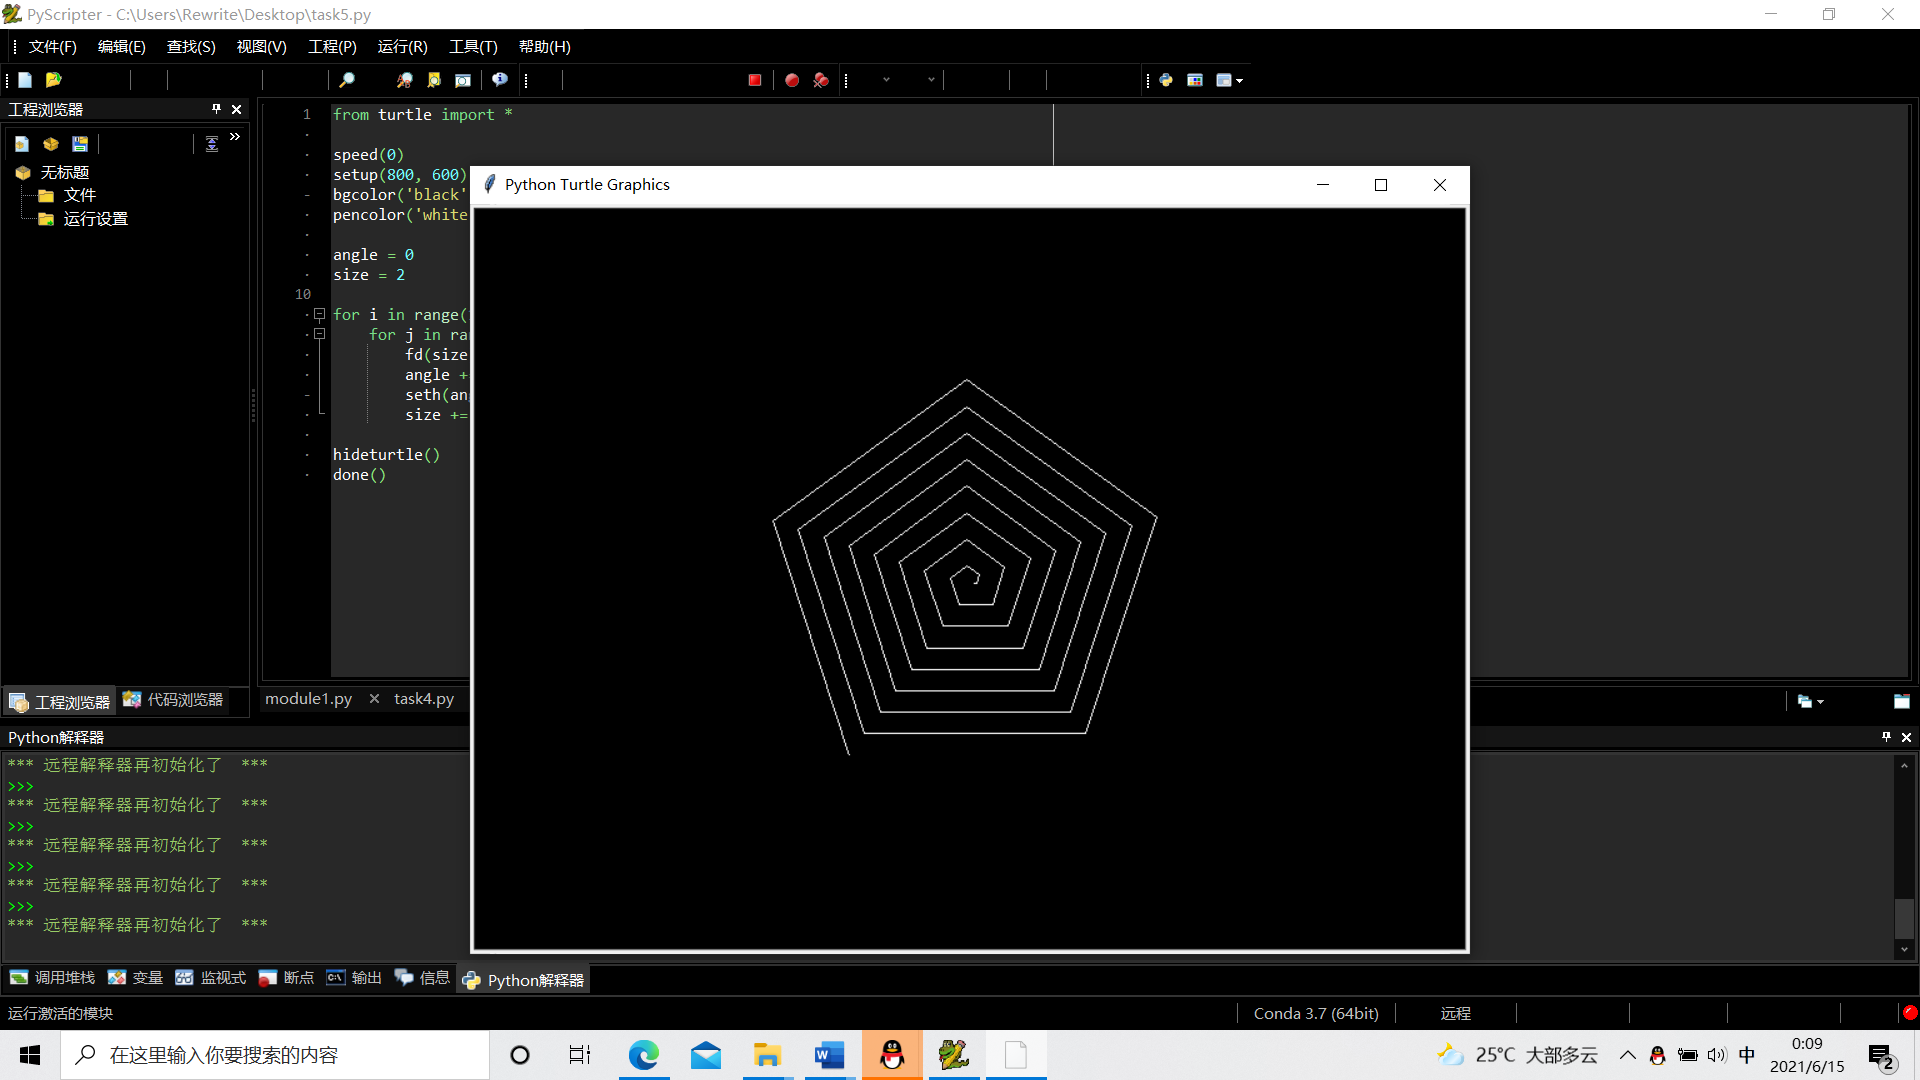
Task: Collapse the outer for loop fold marker
Action: coord(320,314)
